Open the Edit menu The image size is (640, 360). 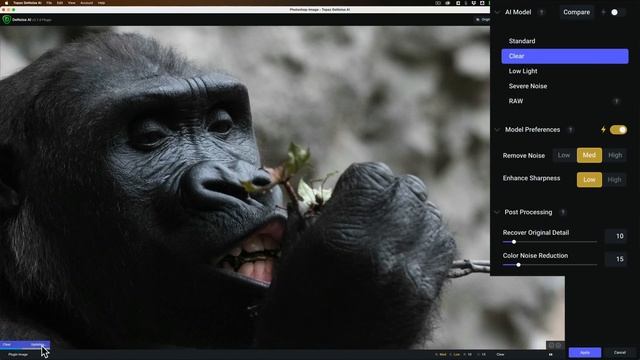coord(60,3)
